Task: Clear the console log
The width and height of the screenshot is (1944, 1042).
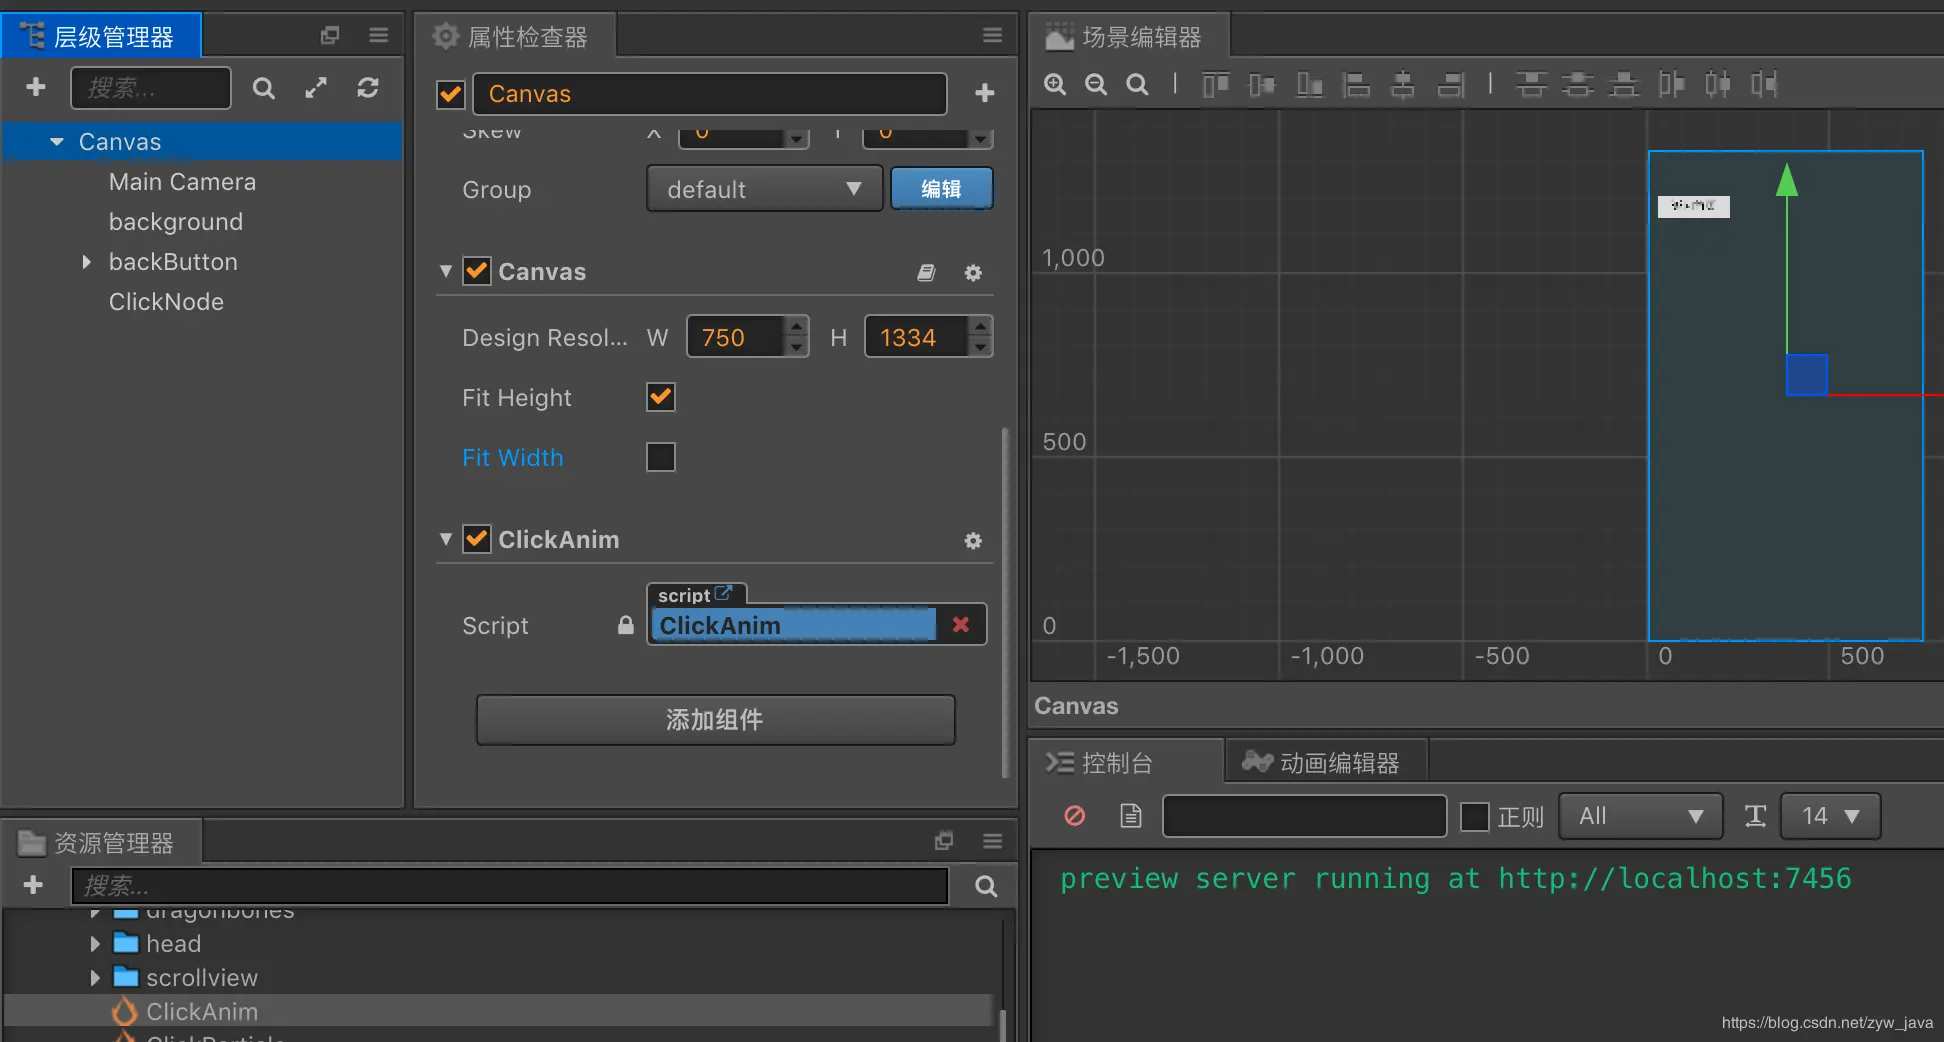Action: 1075,816
